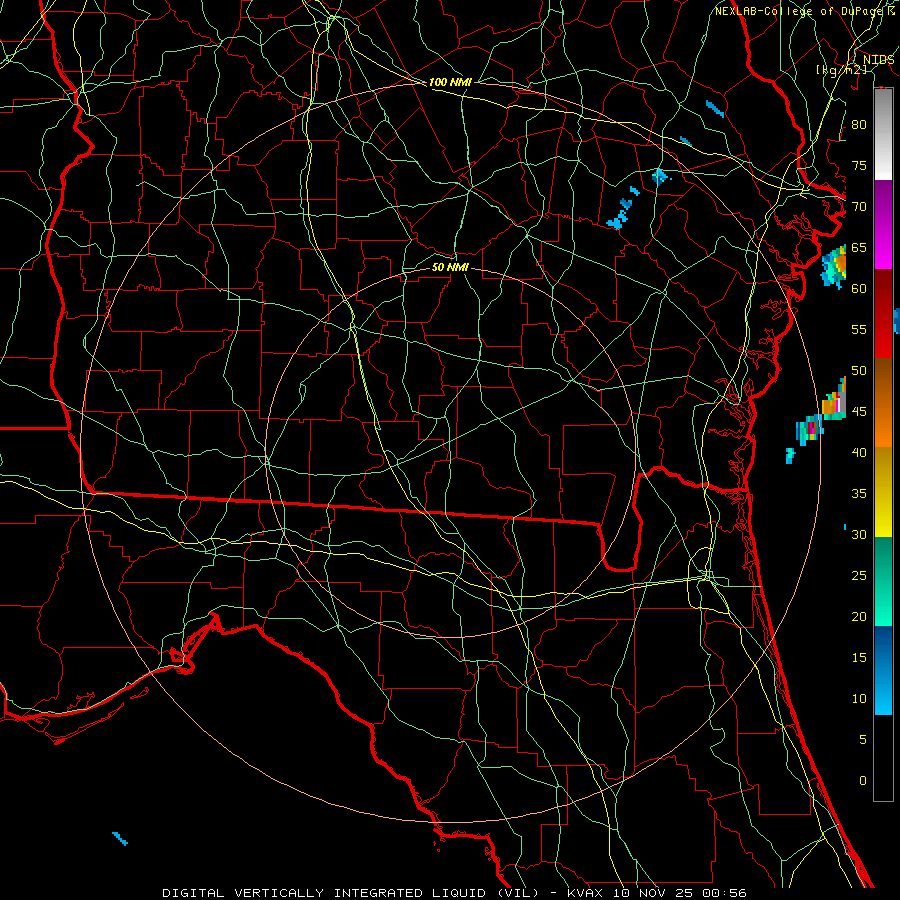Click the orange-cored echo on the Georgia coast
The width and height of the screenshot is (900, 900).
pos(834,266)
